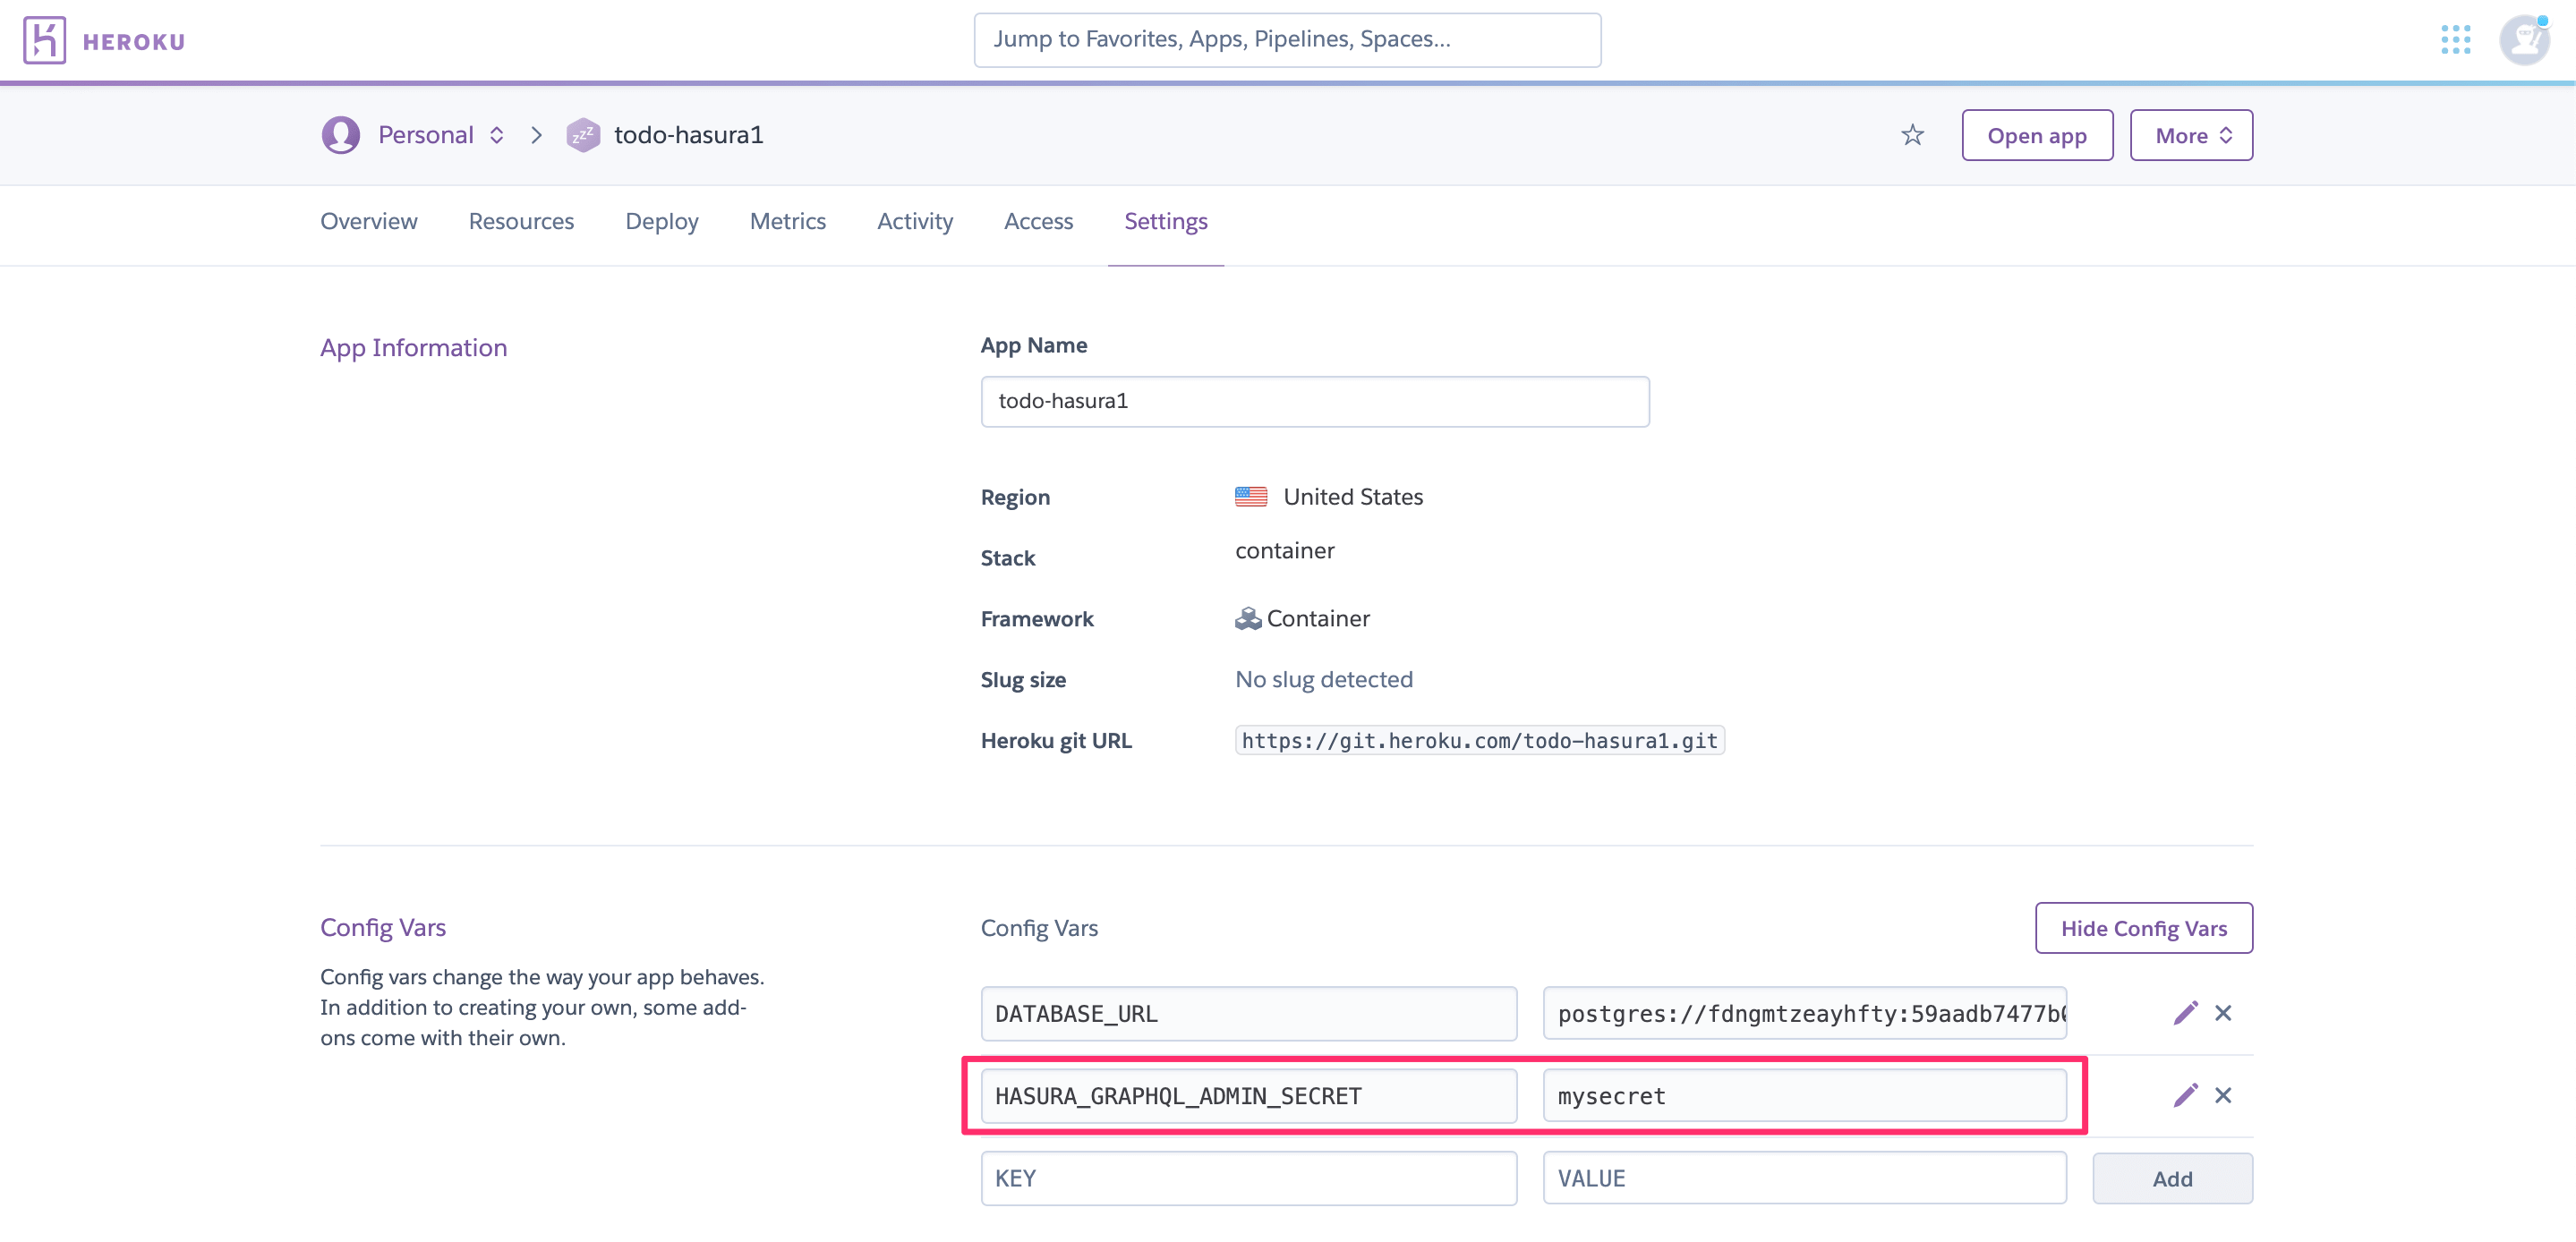2576x1242 pixels.
Task: Click the Heroku logo icon
Action: click(44, 40)
